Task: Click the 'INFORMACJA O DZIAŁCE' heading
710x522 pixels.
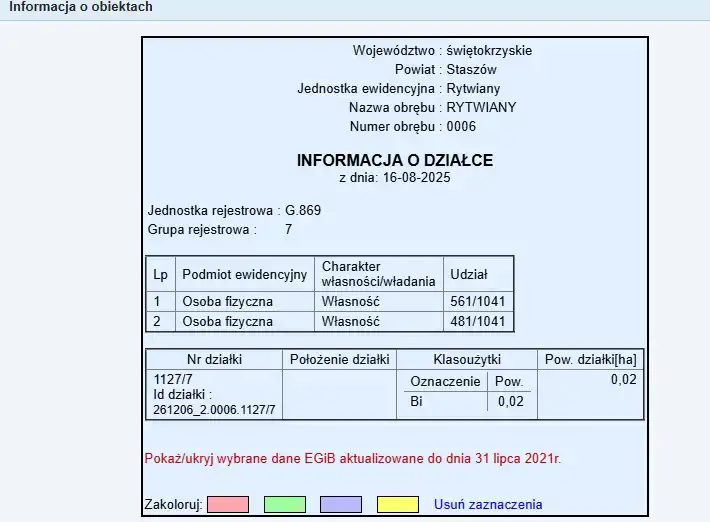Action: (395, 160)
